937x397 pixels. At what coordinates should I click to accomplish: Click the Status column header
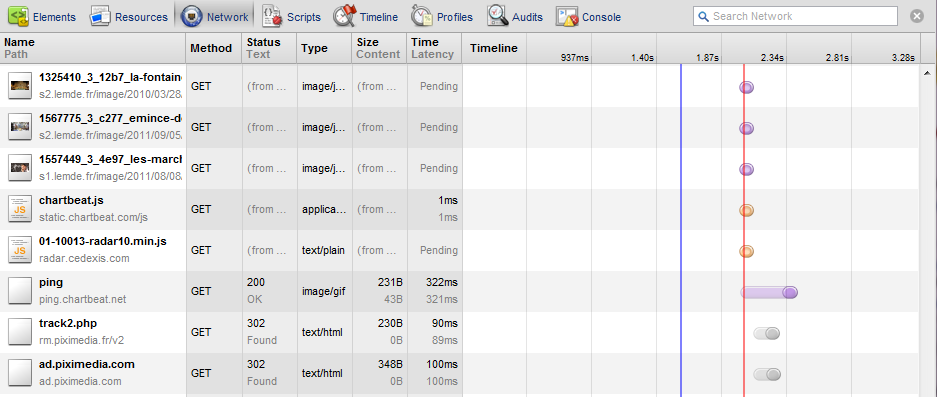(269, 48)
